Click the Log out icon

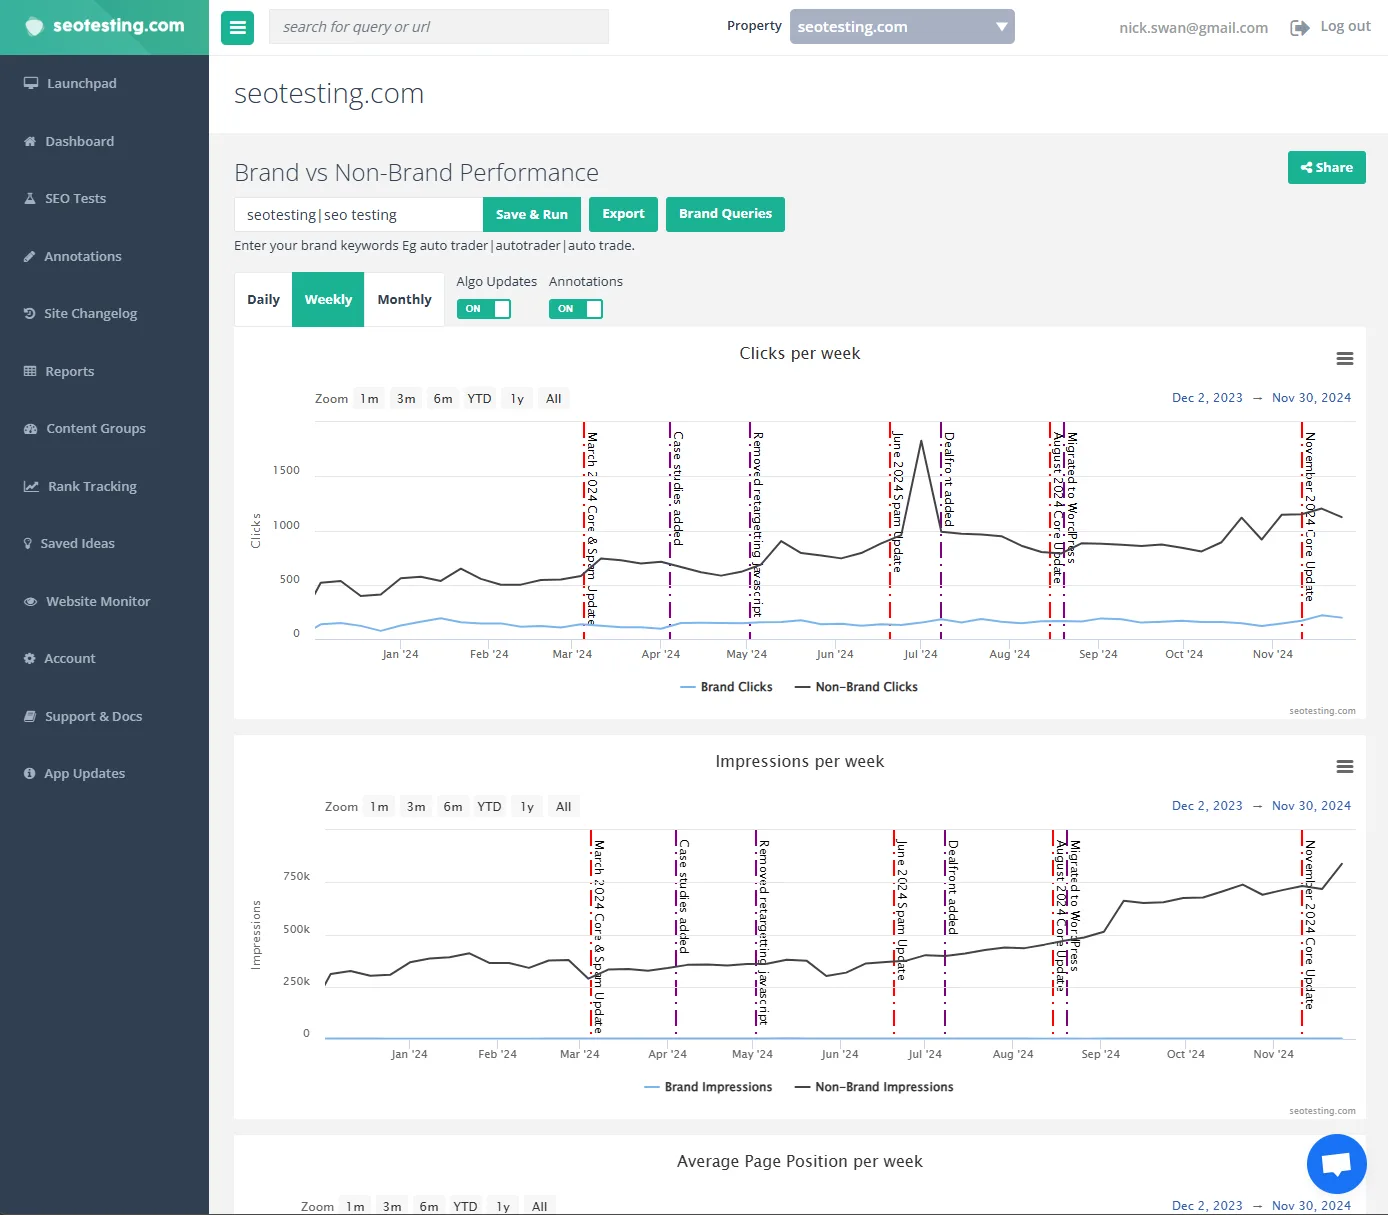1299,28
